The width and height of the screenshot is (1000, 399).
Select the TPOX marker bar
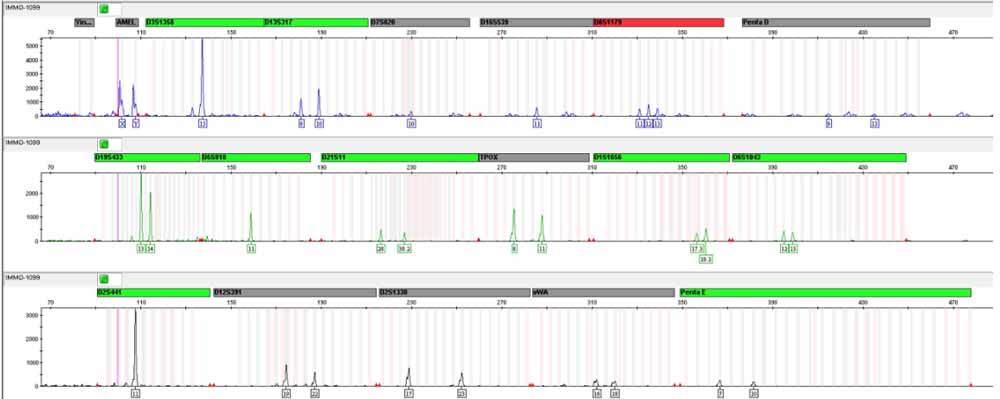(534, 157)
